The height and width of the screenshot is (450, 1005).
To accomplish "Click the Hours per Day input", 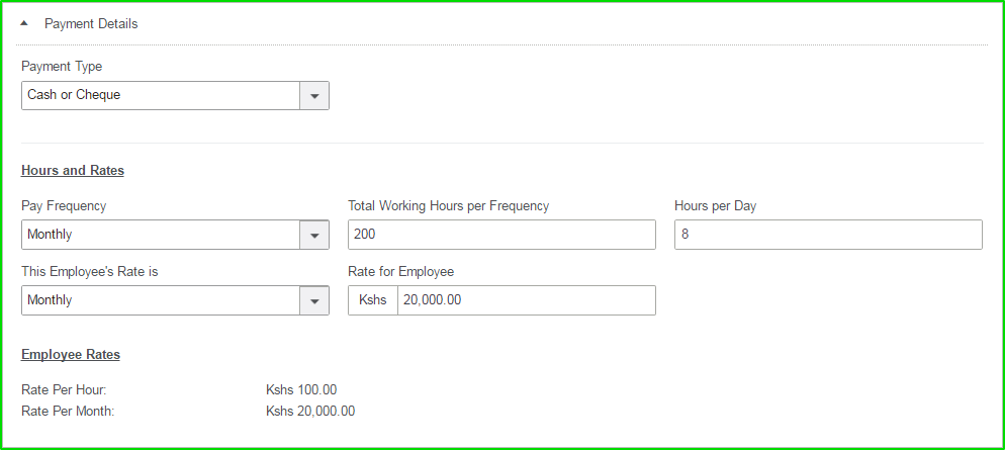I will tap(828, 235).
